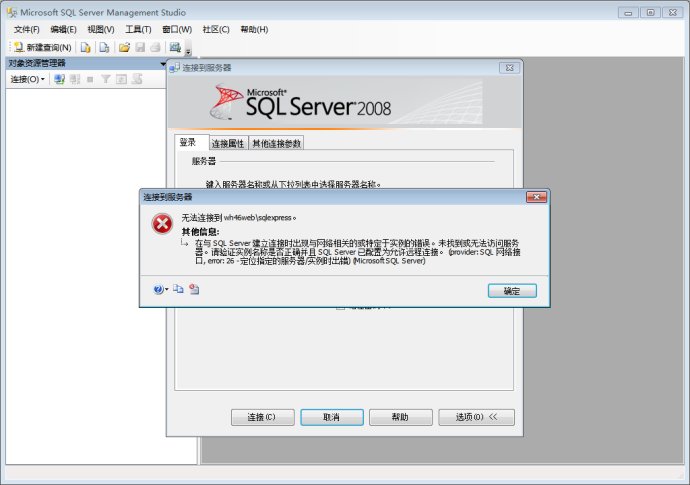Click the Connect Object Explorer icon
This screenshot has width=690, height=485.
point(59,79)
